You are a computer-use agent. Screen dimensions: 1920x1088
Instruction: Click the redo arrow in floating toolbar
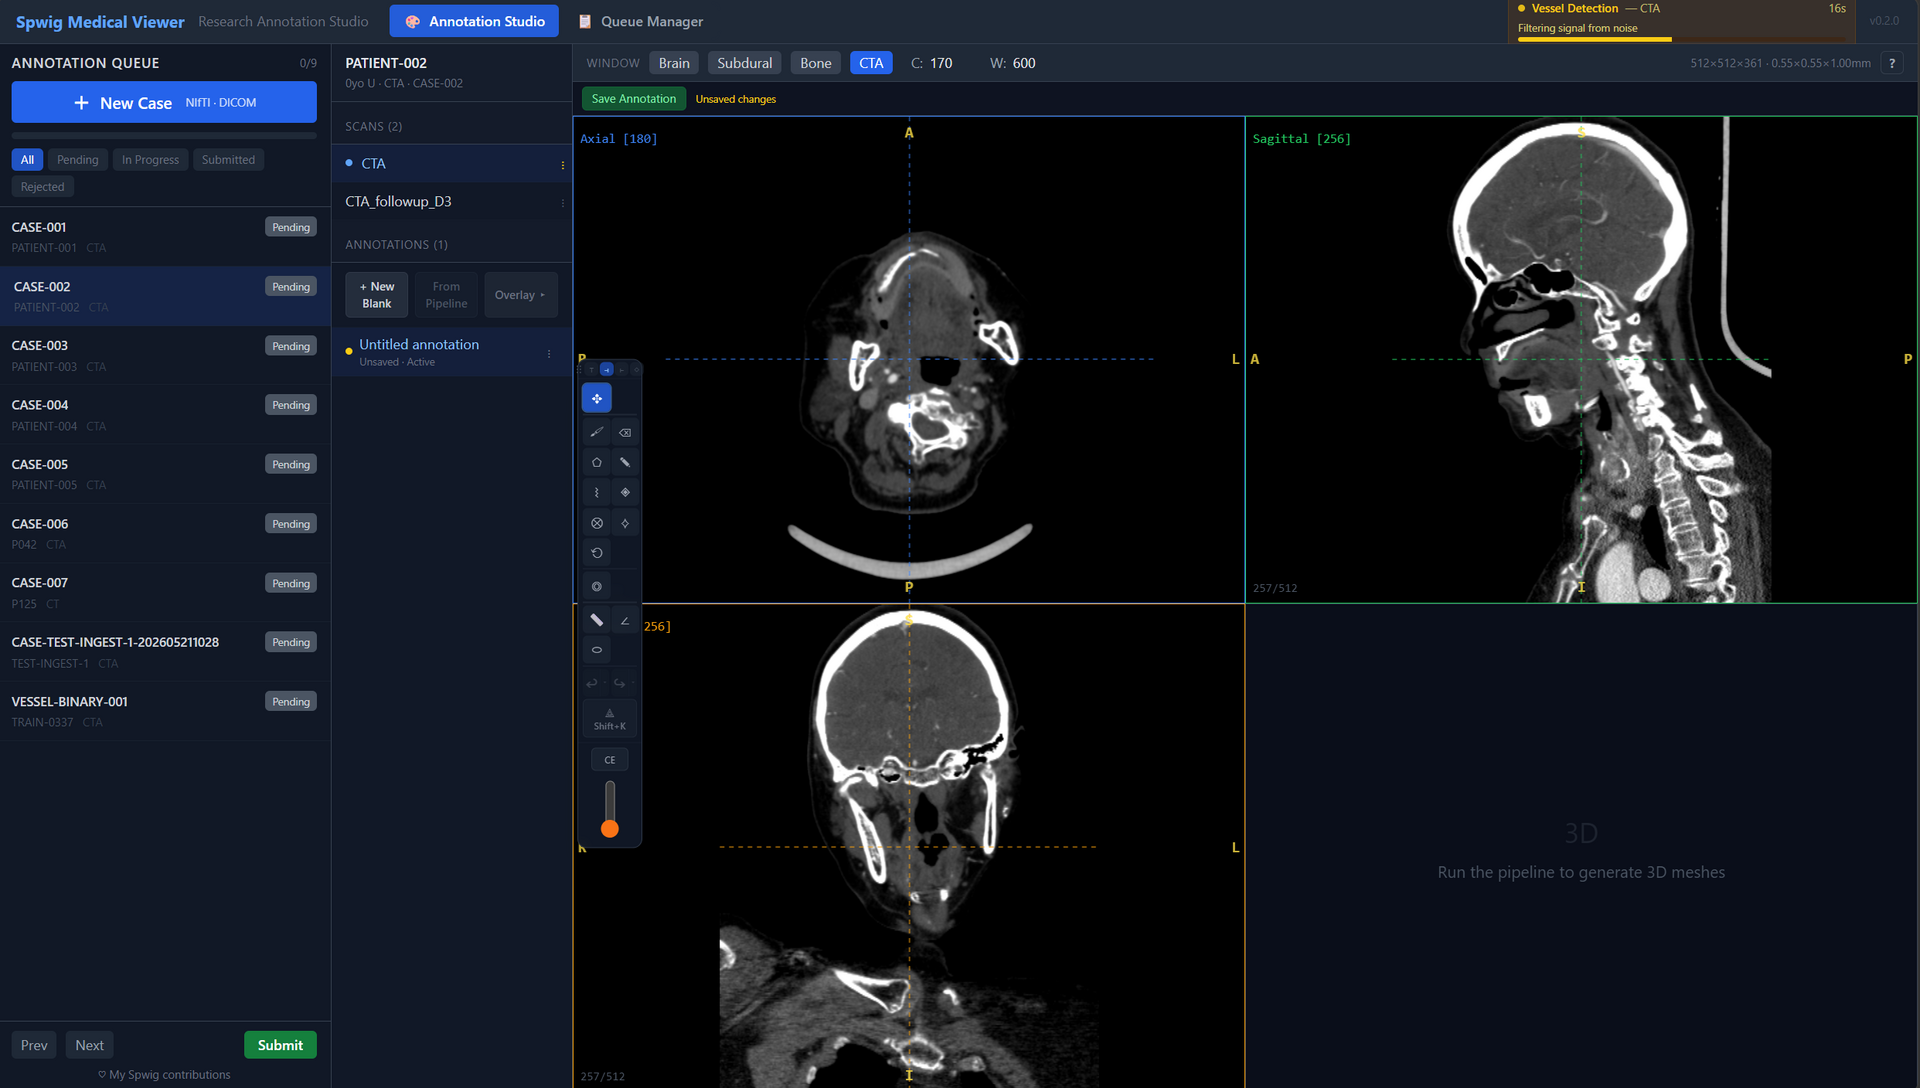620,683
